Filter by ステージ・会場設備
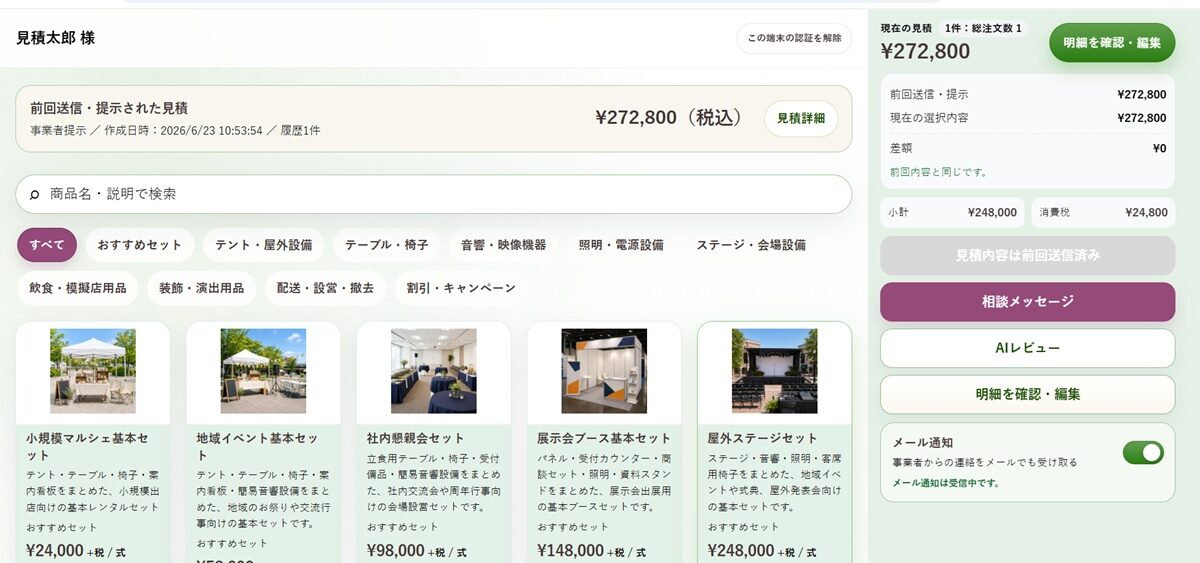The height and width of the screenshot is (563, 1200). click(751, 245)
